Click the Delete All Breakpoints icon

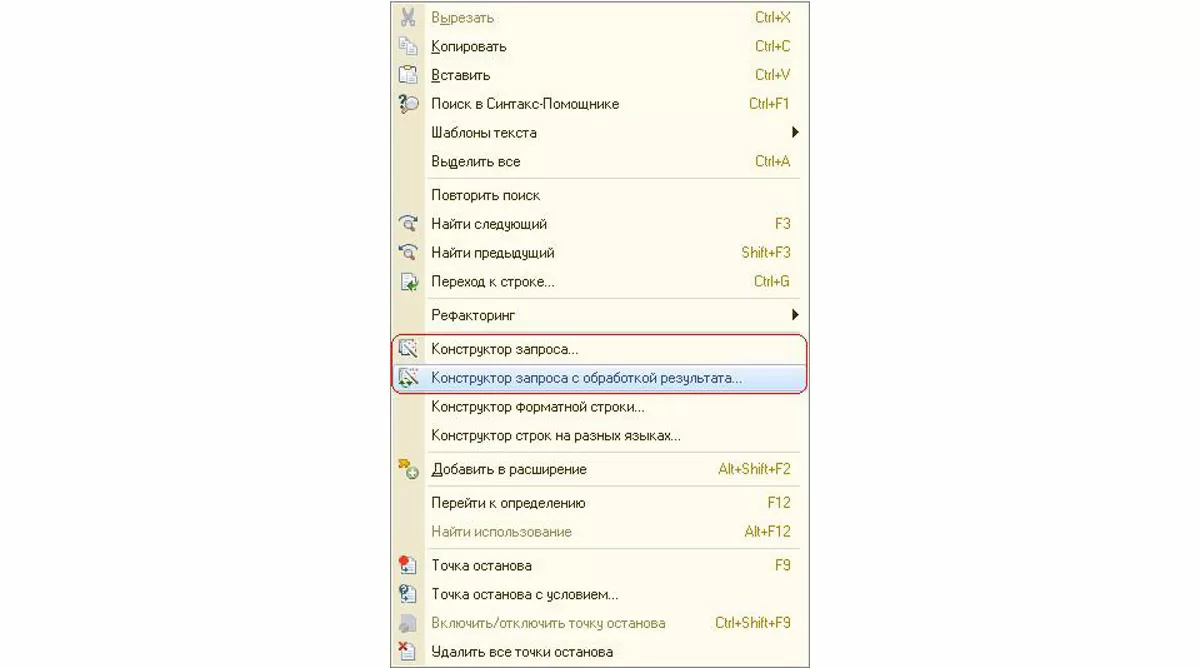[407, 652]
